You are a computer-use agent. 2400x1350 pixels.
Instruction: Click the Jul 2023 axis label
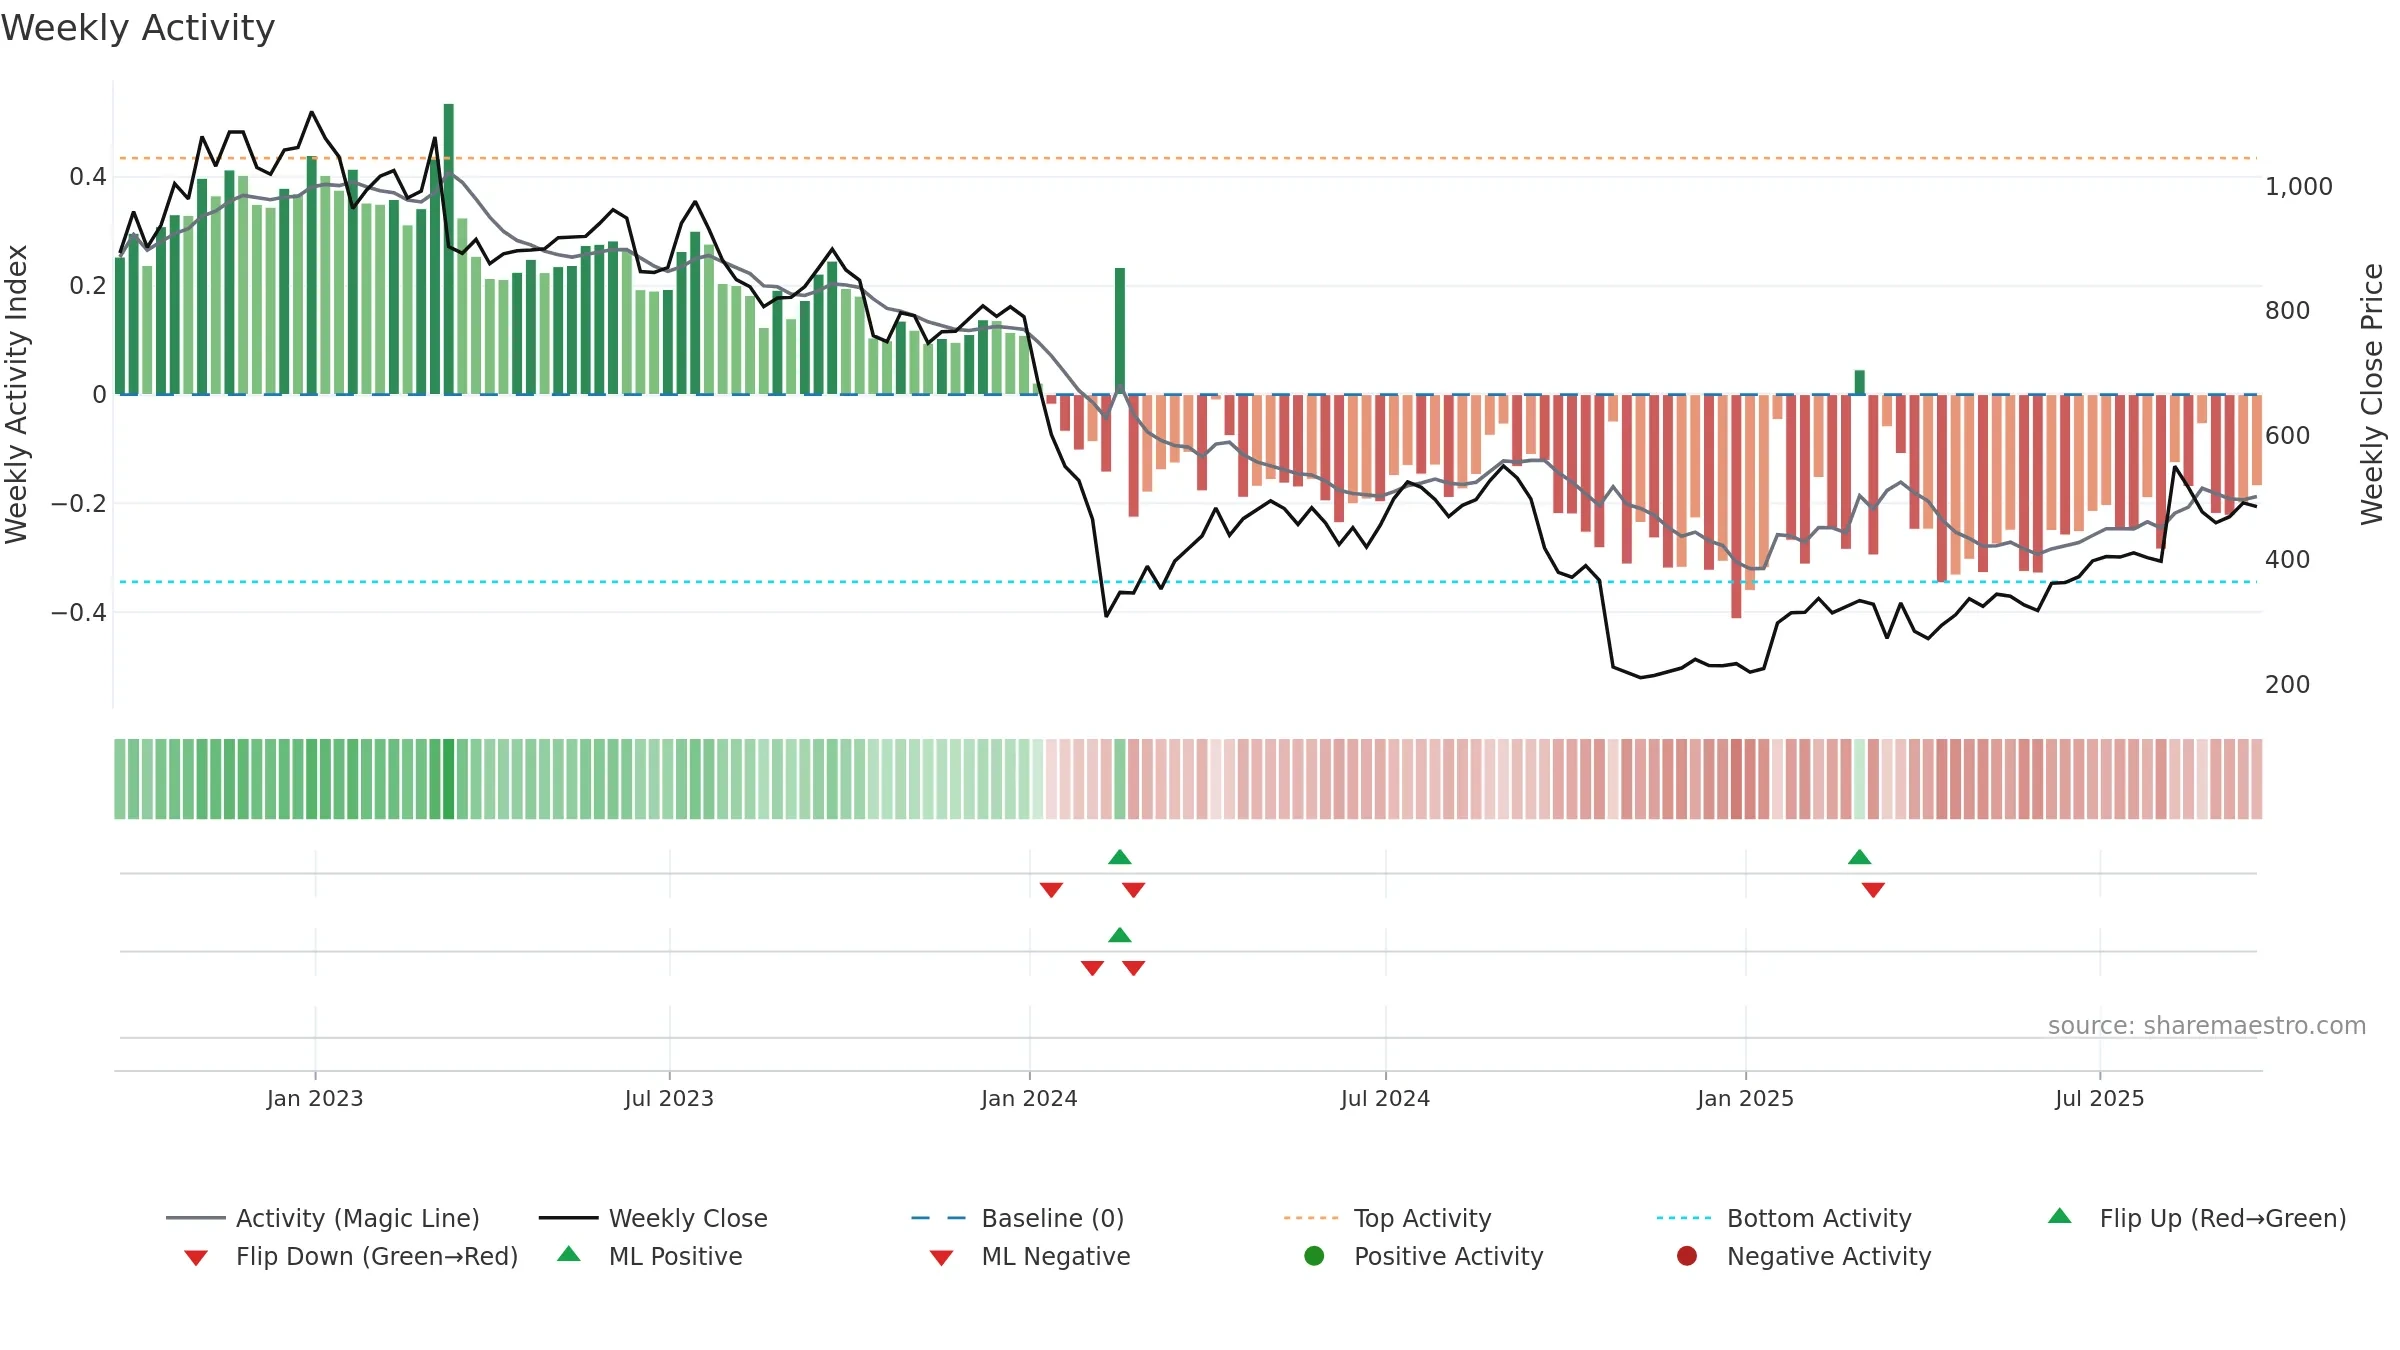click(669, 1098)
